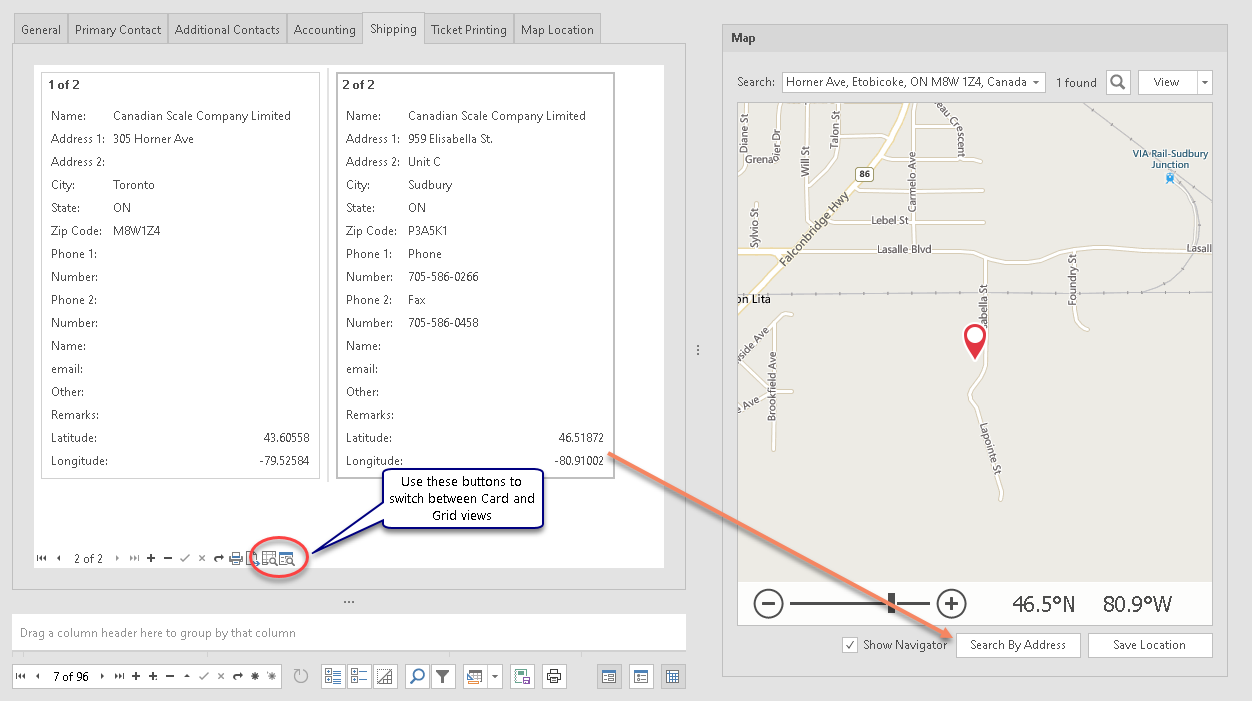
Task: Click the map zoom slider handle
Action: [x=892, y=603]
